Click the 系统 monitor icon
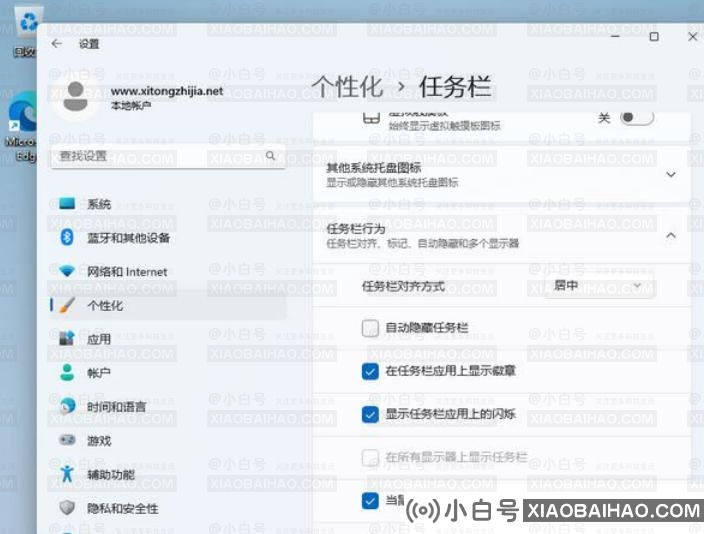Viewport: 704px width, 534px height. pos(67,203)
